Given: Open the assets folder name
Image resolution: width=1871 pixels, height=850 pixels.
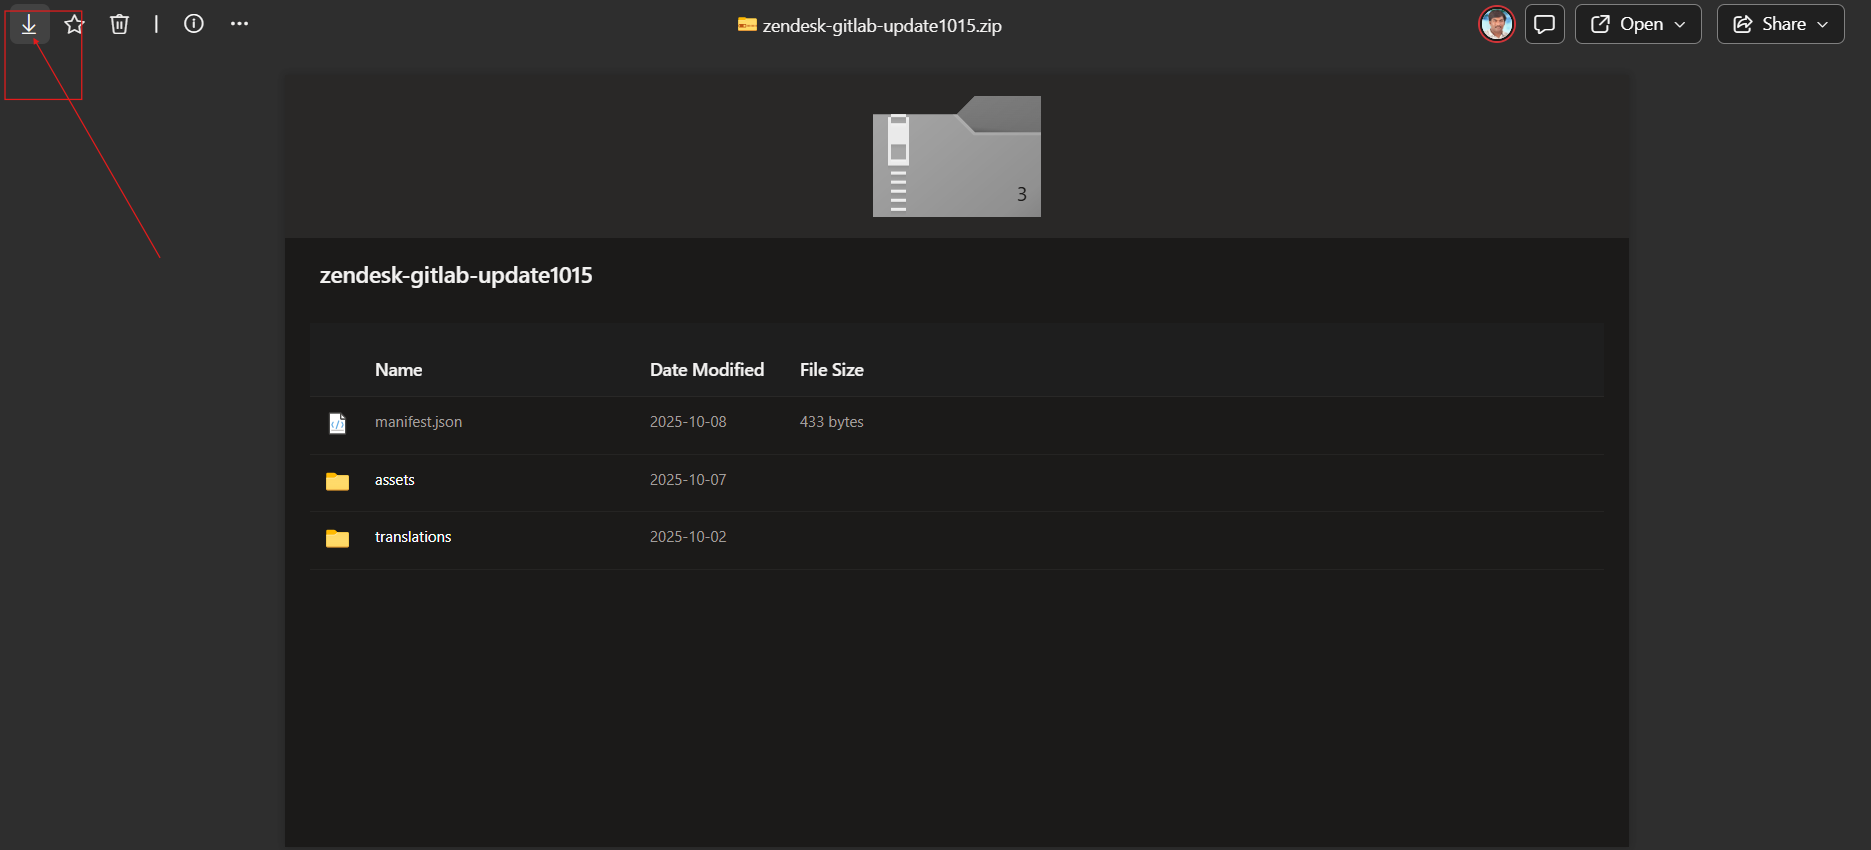Looking at the screenshot, I should click(395, 480).
